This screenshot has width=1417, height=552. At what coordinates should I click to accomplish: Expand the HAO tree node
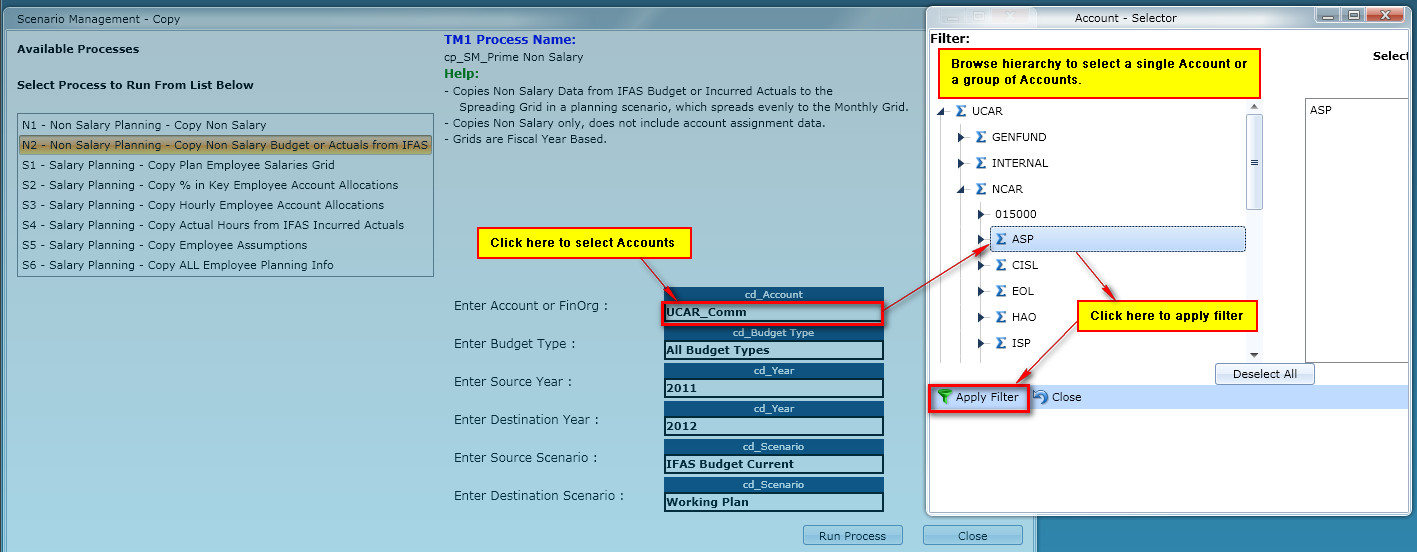pyautogui.click(x=982, y=317)
